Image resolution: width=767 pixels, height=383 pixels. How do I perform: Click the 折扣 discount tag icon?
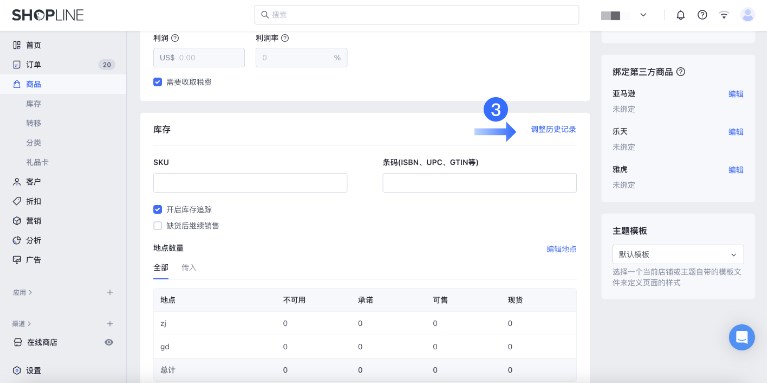[17, 201]
